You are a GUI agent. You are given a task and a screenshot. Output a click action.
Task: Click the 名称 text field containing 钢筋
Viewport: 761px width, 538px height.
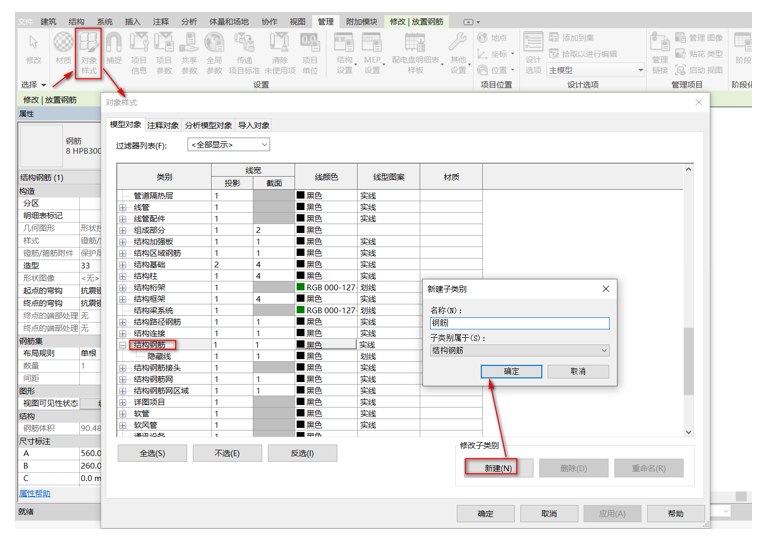click(520, 323)
